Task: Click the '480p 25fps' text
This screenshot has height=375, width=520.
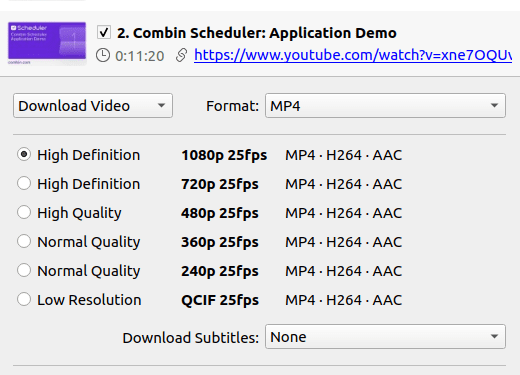Action: [x=220, y=213]
